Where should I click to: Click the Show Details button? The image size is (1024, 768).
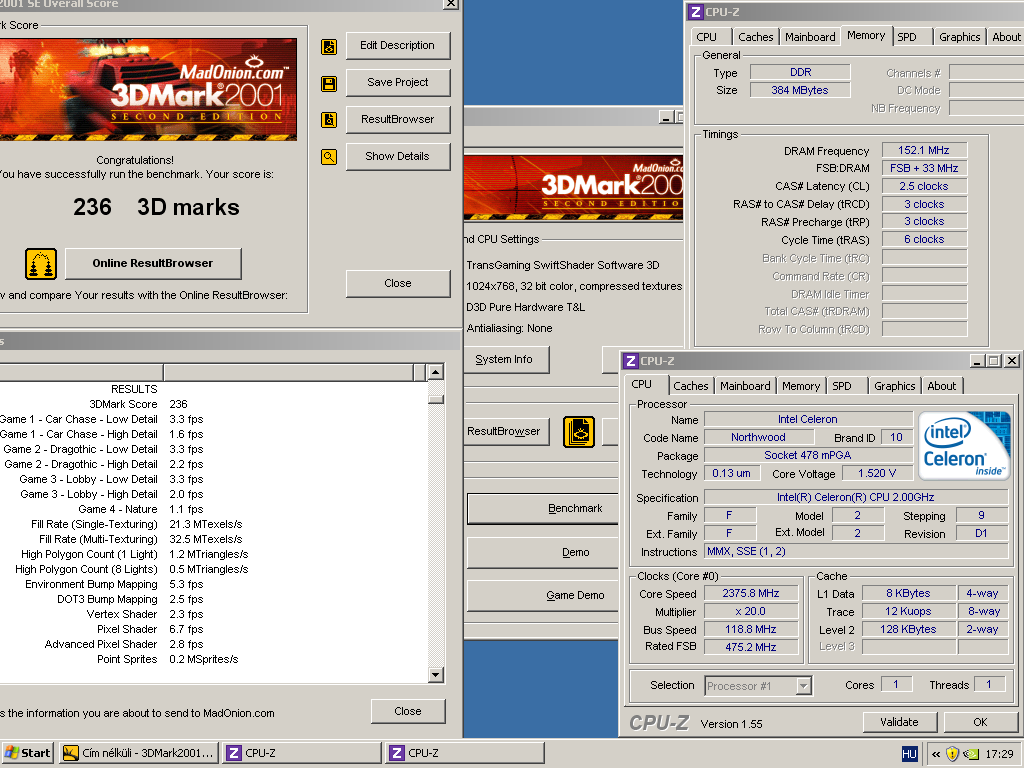point(398,157)
